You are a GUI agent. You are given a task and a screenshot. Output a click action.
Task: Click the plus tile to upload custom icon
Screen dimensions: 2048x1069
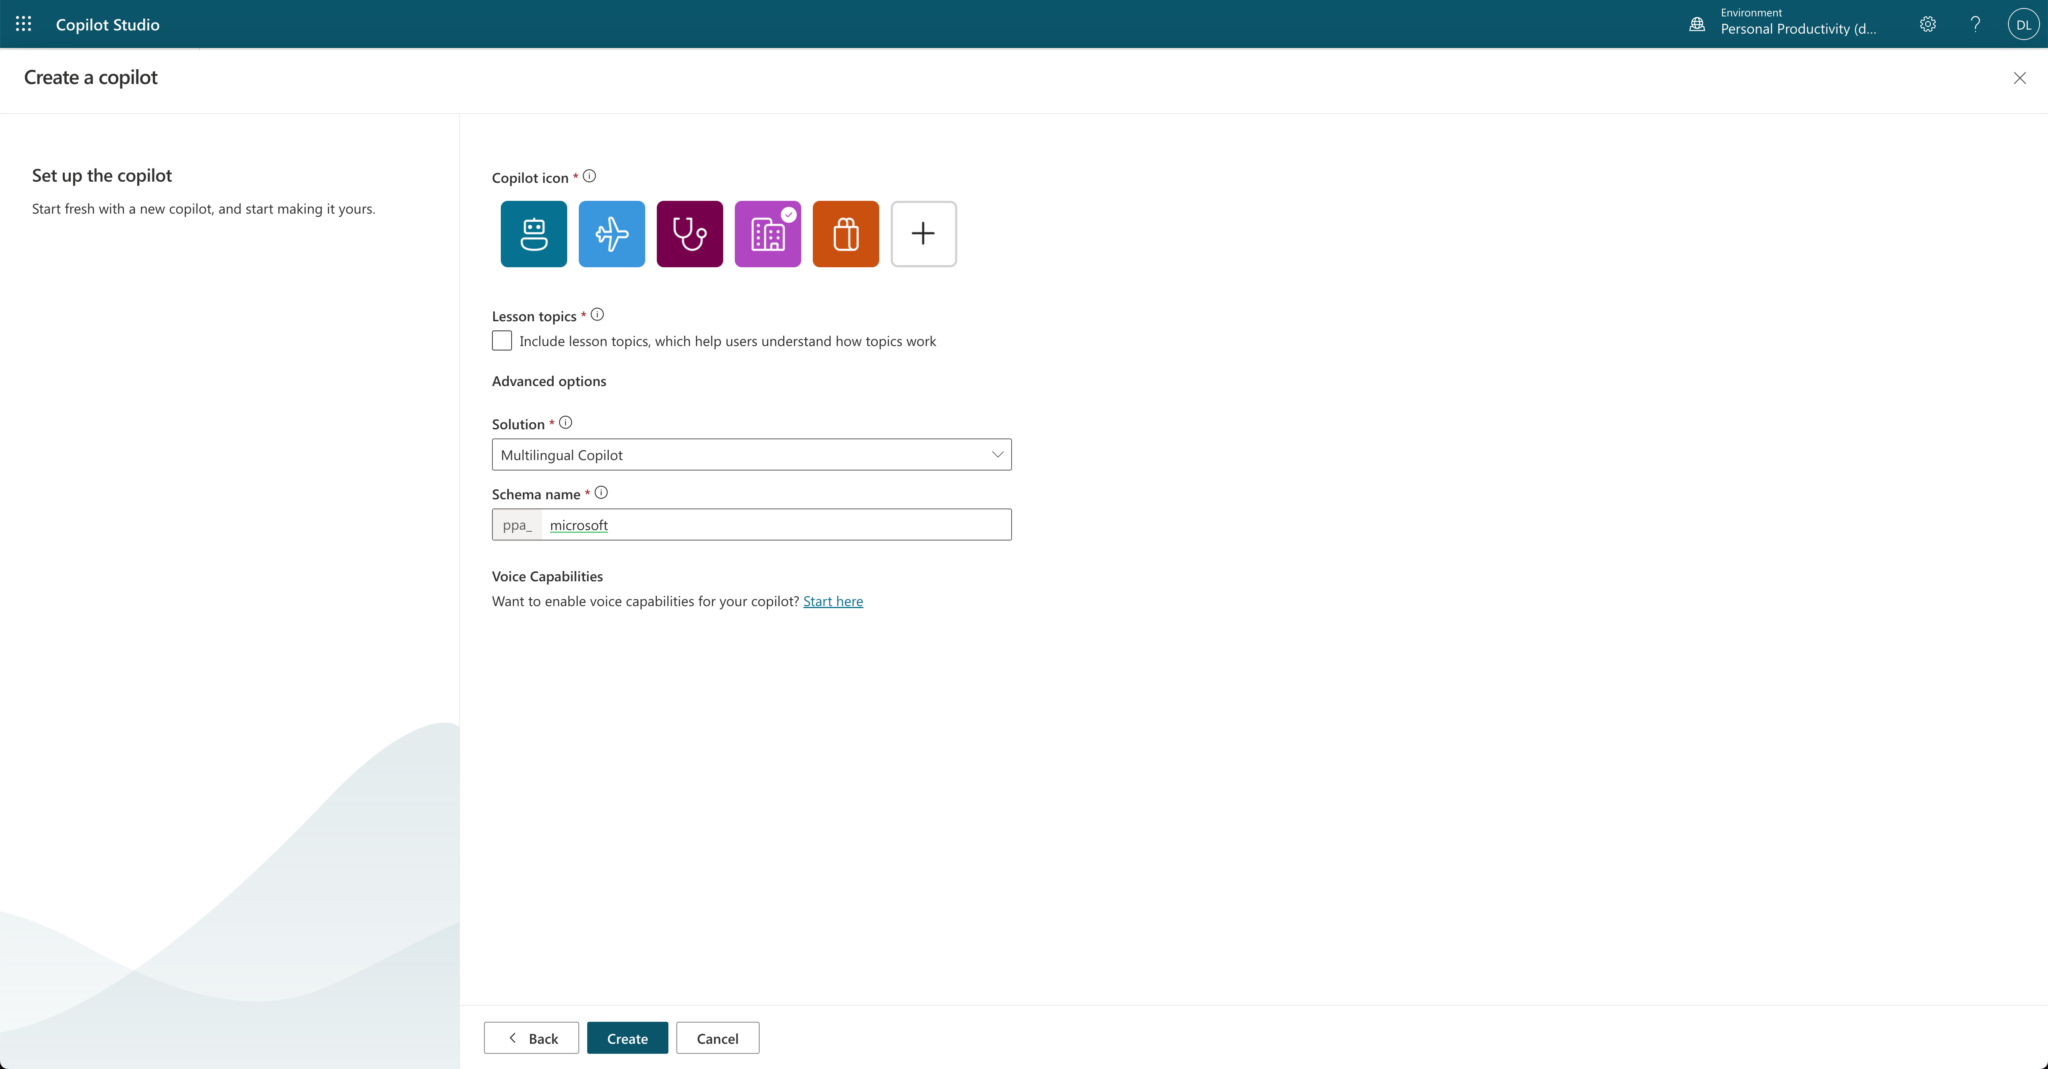pyautogui.click(x=923, y=233)
